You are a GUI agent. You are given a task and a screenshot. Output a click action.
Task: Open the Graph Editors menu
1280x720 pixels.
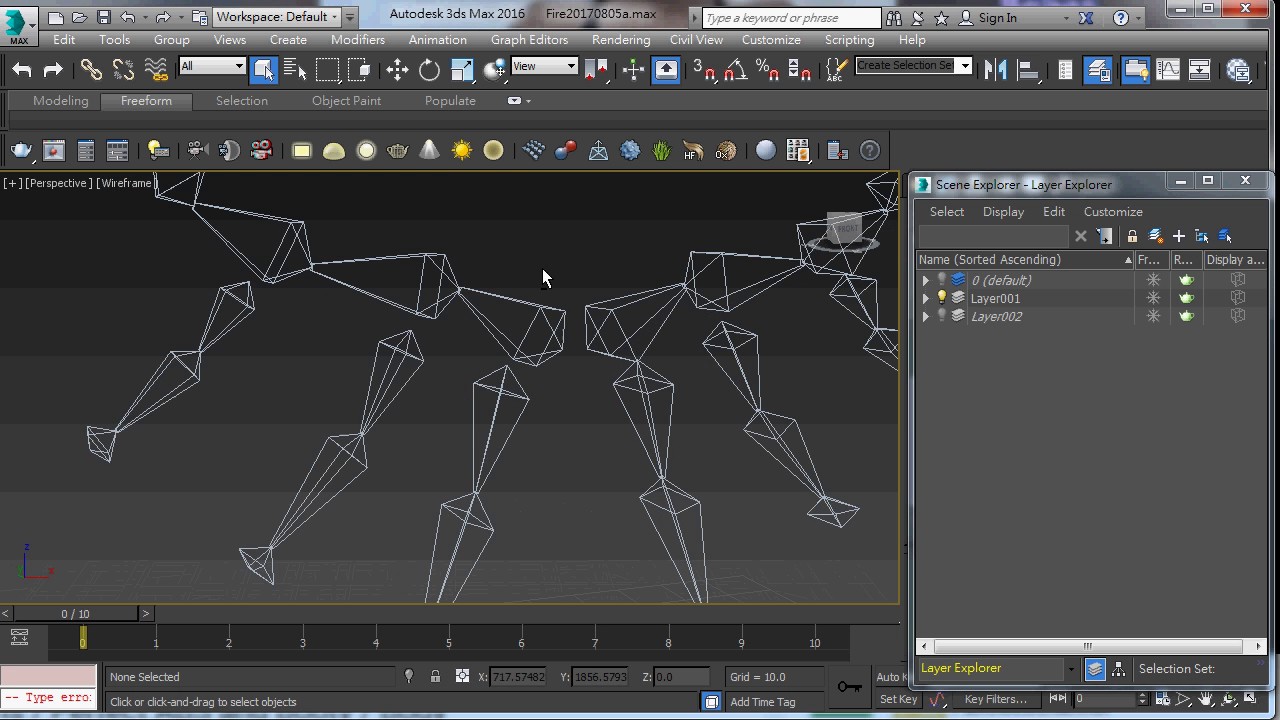pos(529,40)
